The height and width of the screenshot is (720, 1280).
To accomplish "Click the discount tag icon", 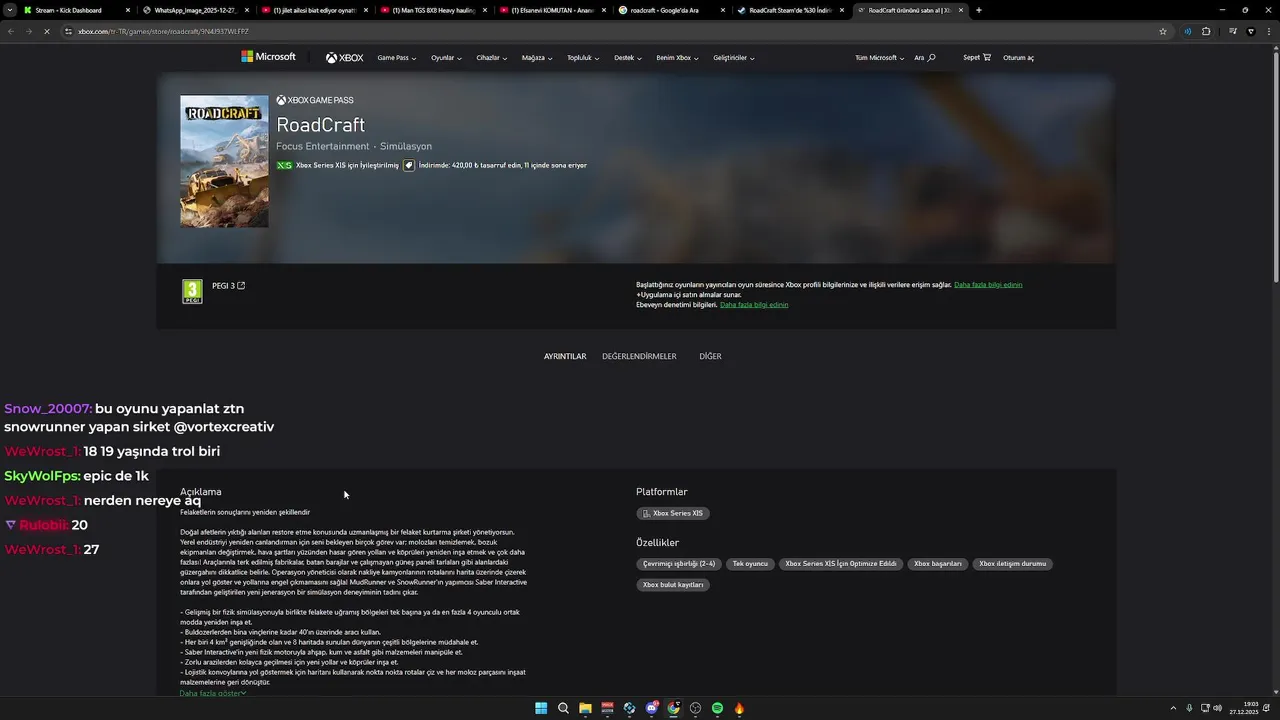I will click(409, 165).
